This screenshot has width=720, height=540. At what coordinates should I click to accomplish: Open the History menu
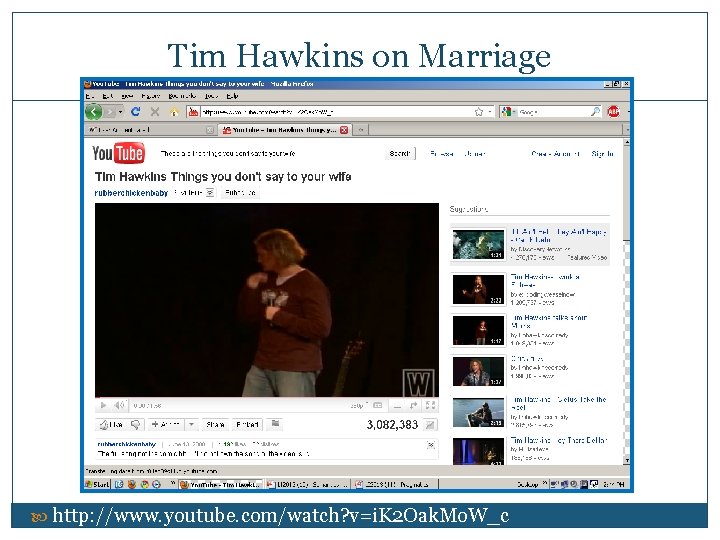151,96
